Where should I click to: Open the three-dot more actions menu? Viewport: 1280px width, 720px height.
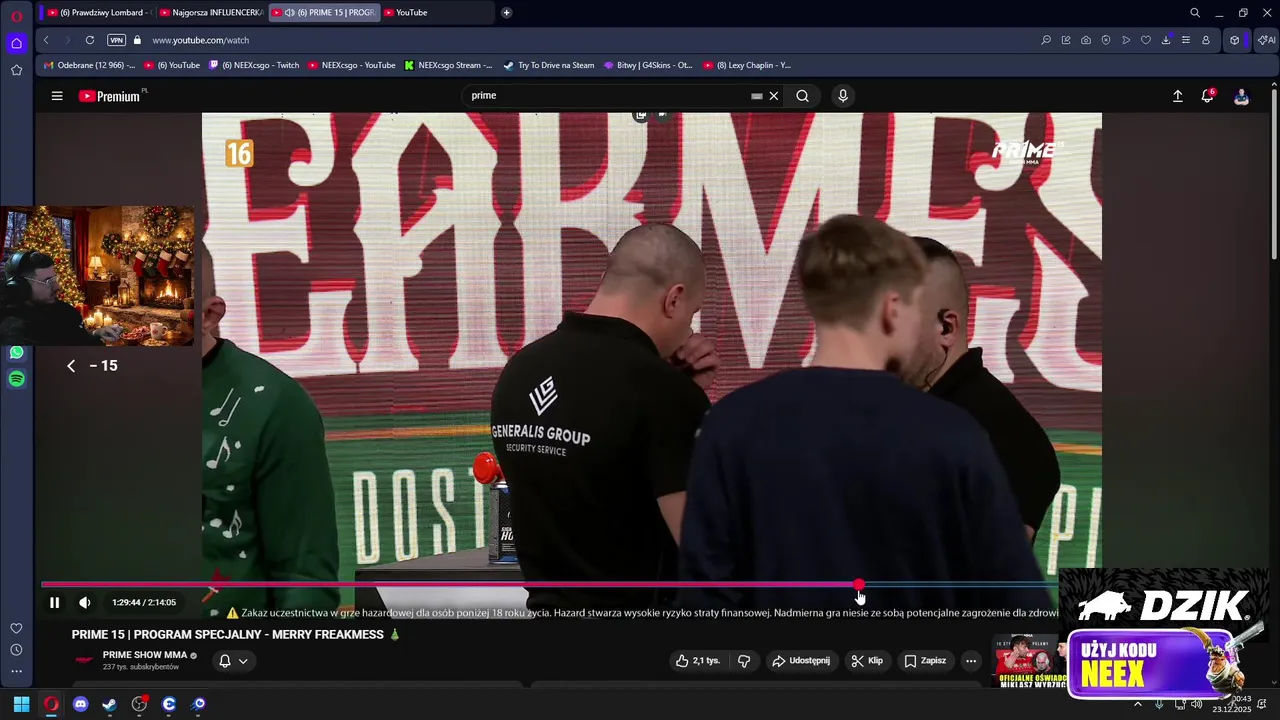971,661
